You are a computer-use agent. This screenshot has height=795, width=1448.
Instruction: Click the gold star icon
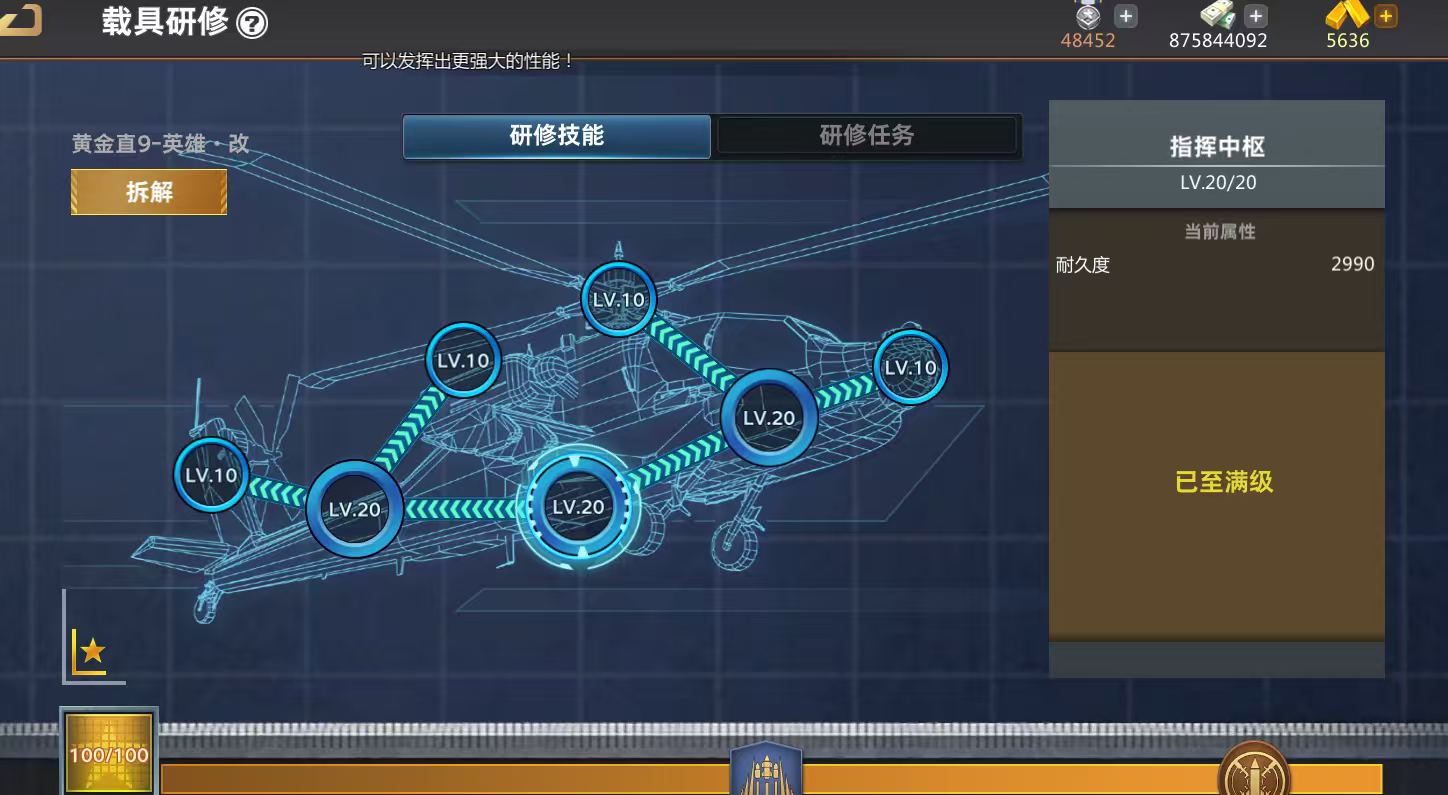(92, 651)
